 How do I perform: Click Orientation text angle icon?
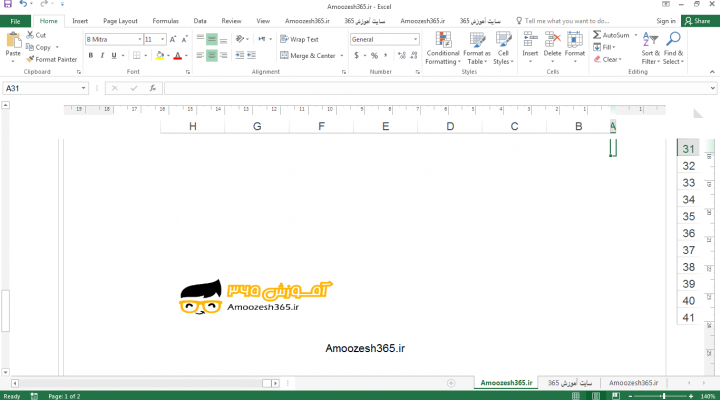(240, 39)
